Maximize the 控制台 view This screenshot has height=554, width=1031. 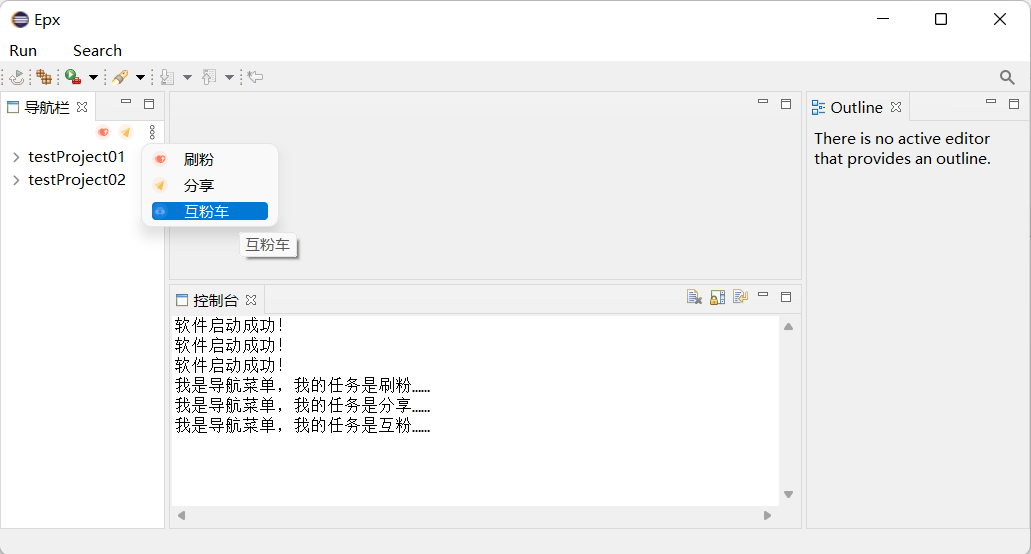point(786,297)
